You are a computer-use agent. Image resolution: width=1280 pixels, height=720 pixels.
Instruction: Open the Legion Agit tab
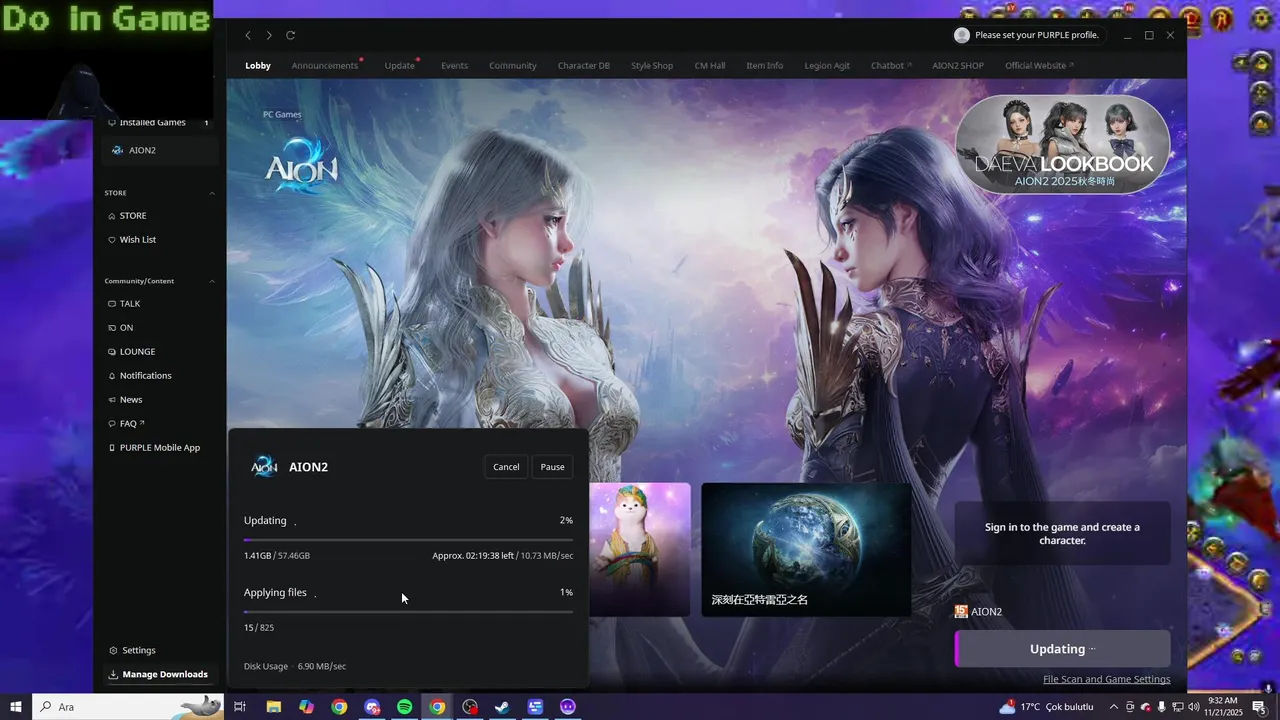coord(827,66)
